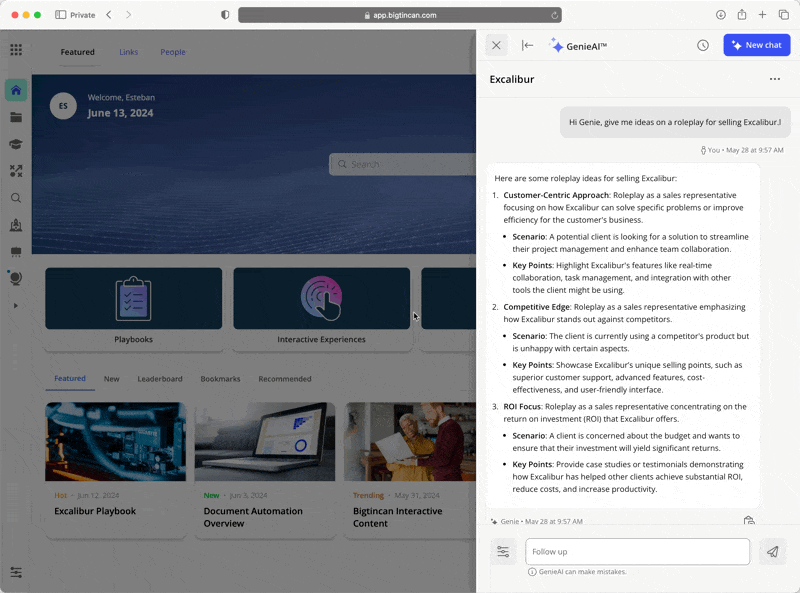Open Safari downloads icon
This screenshot has height=593, width=800.
coord(720,15)
